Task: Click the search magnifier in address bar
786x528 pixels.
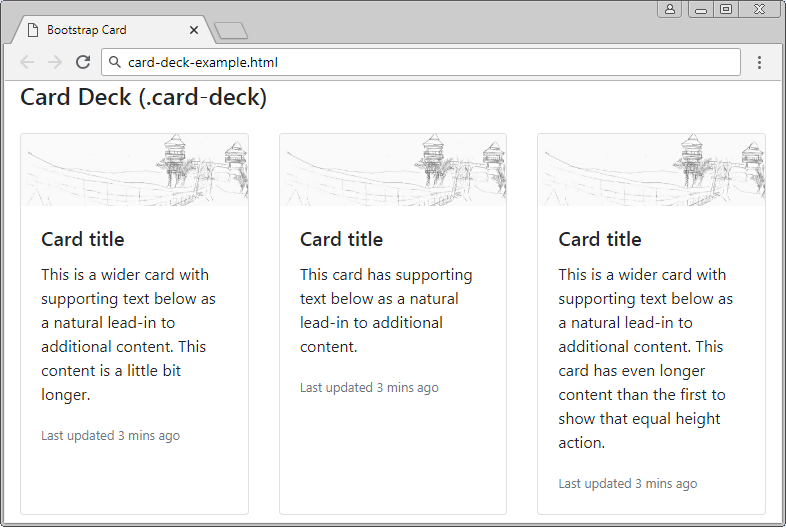Action: tap(115, 62)
